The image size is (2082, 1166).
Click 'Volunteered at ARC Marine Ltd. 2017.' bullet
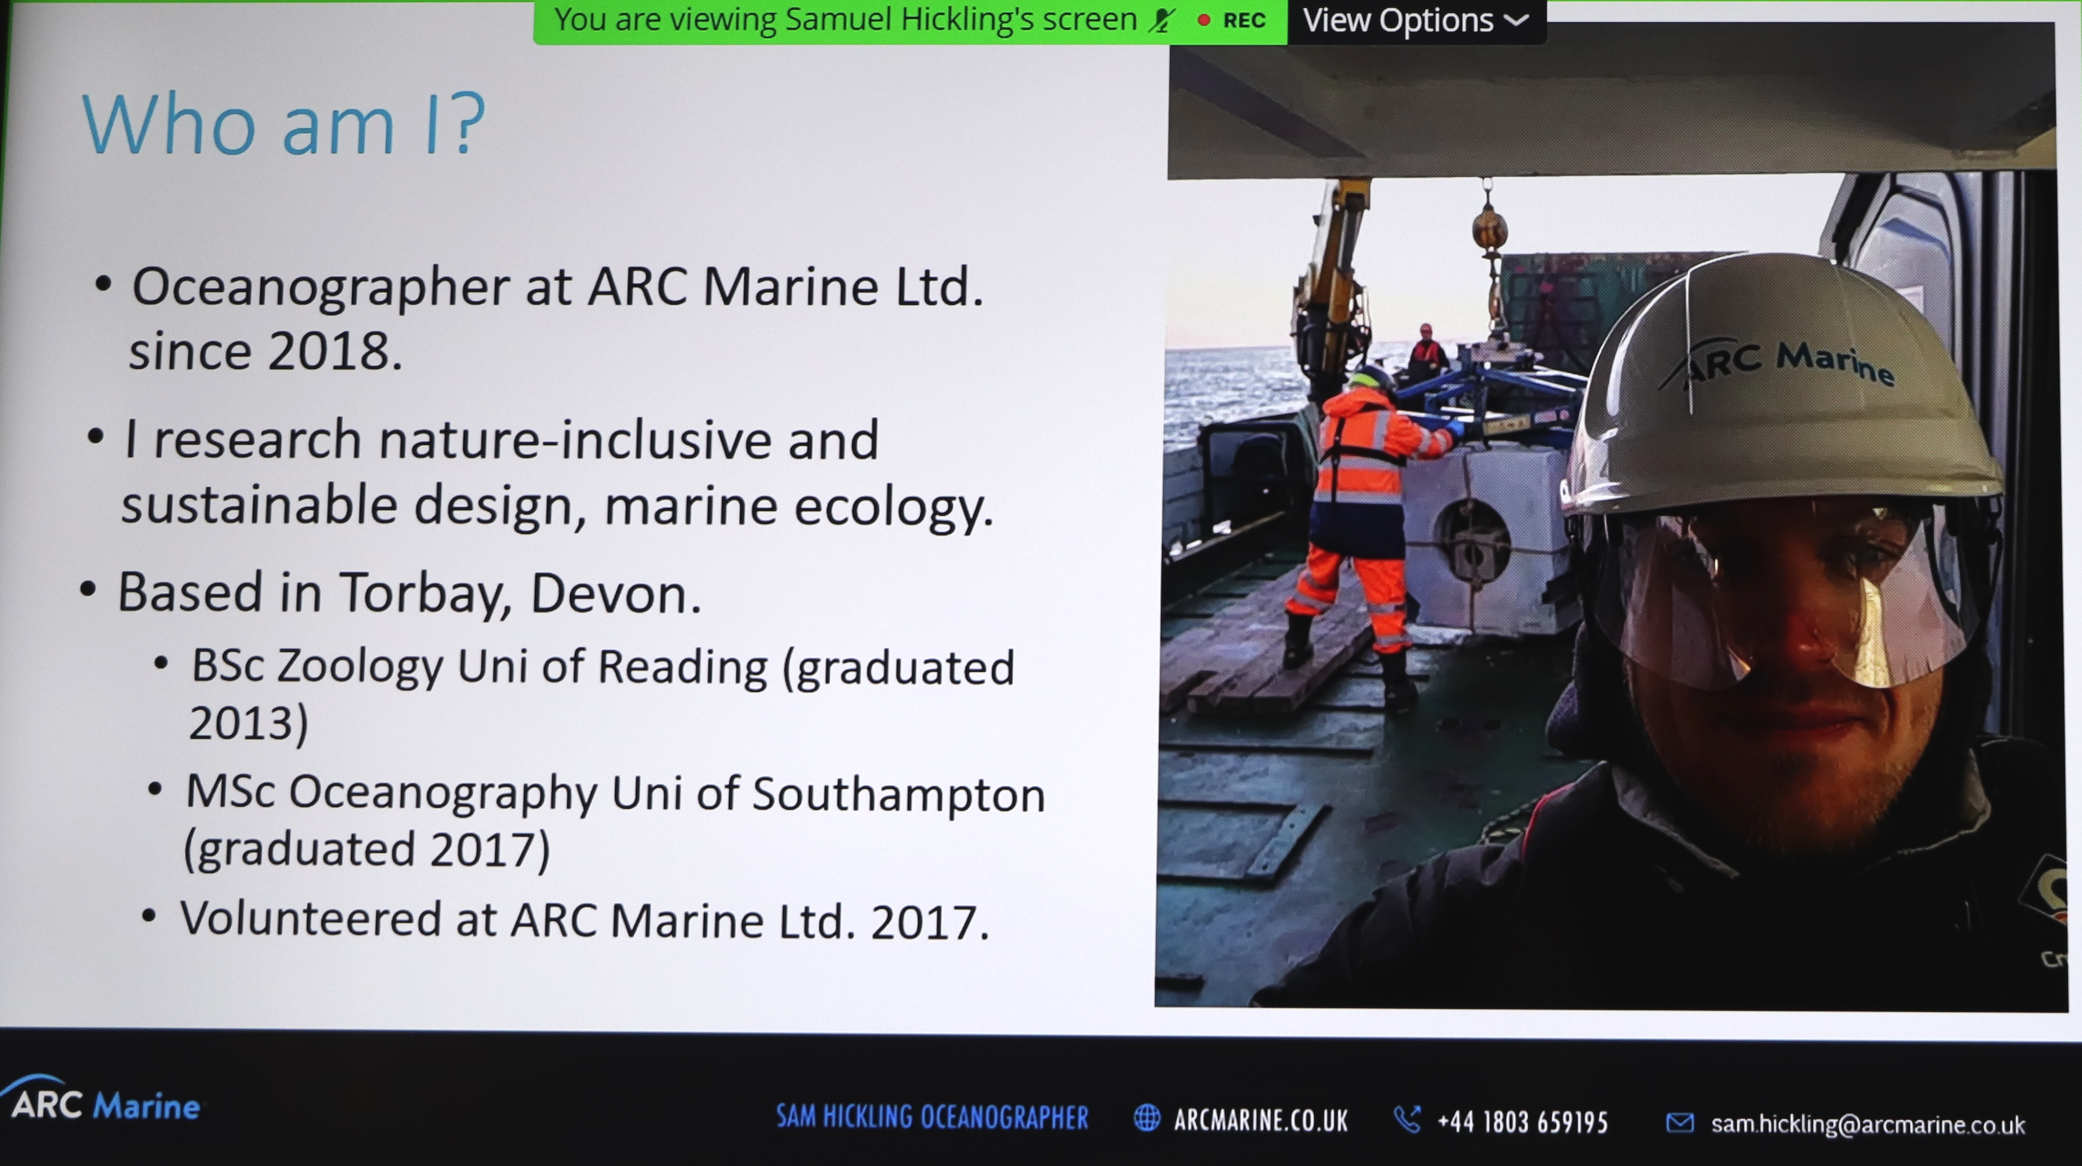pyautogui.click(x=584, y=919)
